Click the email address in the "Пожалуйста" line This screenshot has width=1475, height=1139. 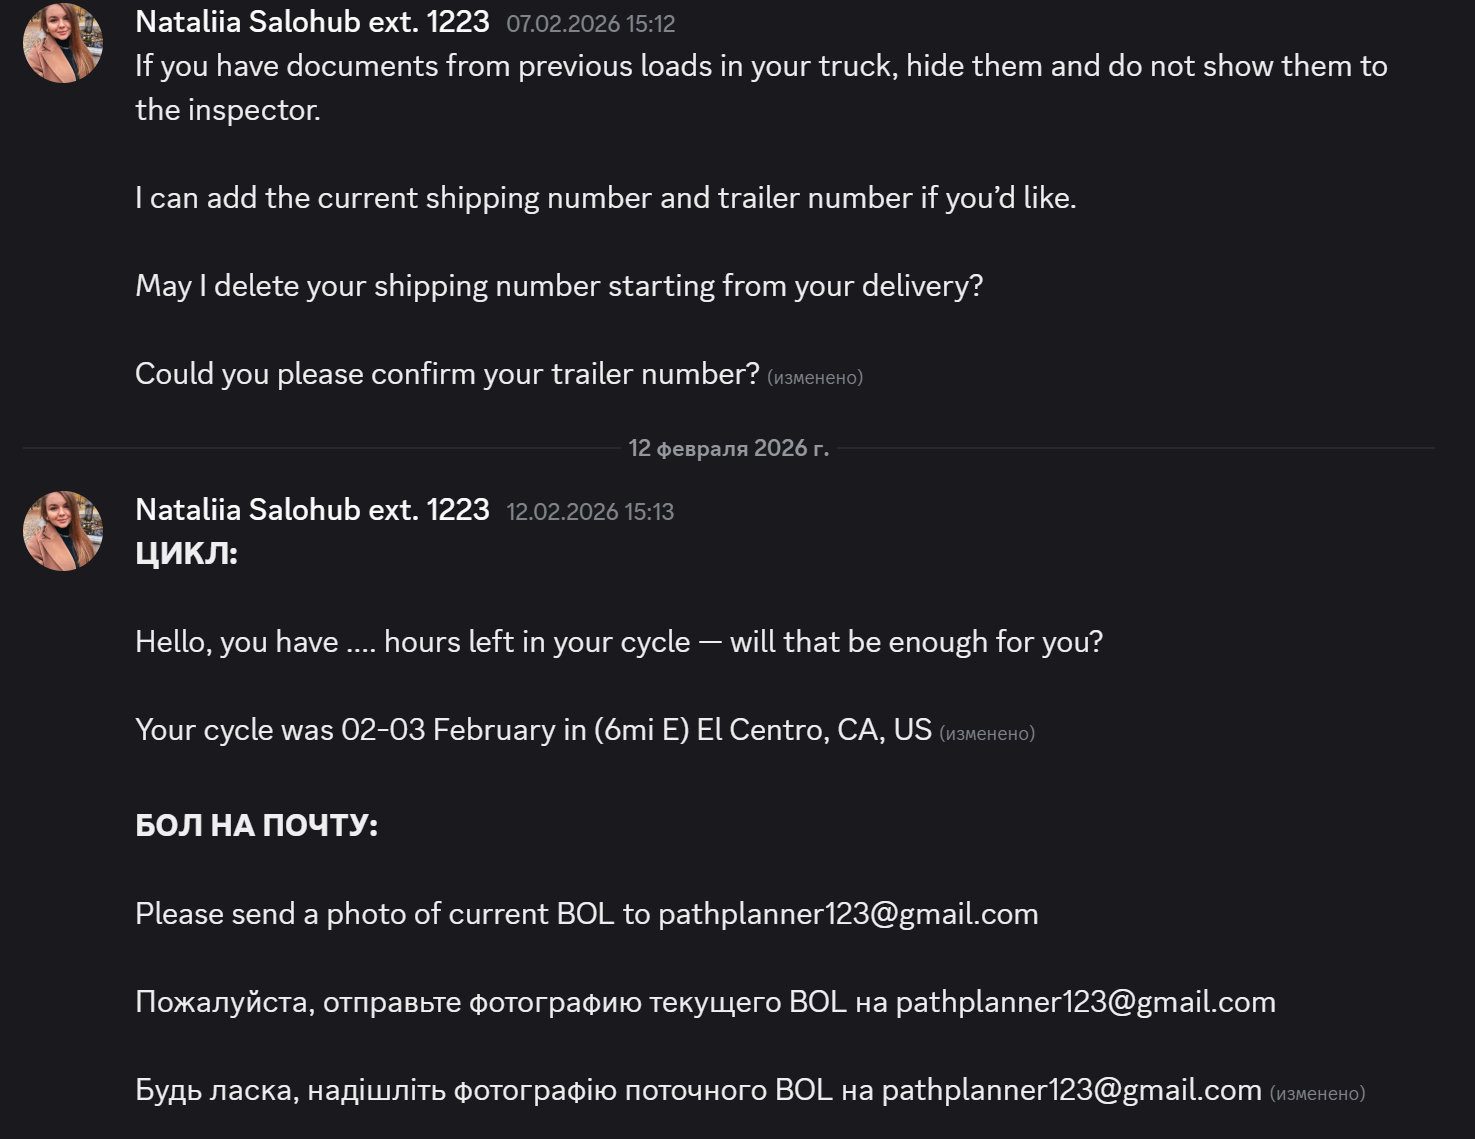click(x=1085, y=1002)
